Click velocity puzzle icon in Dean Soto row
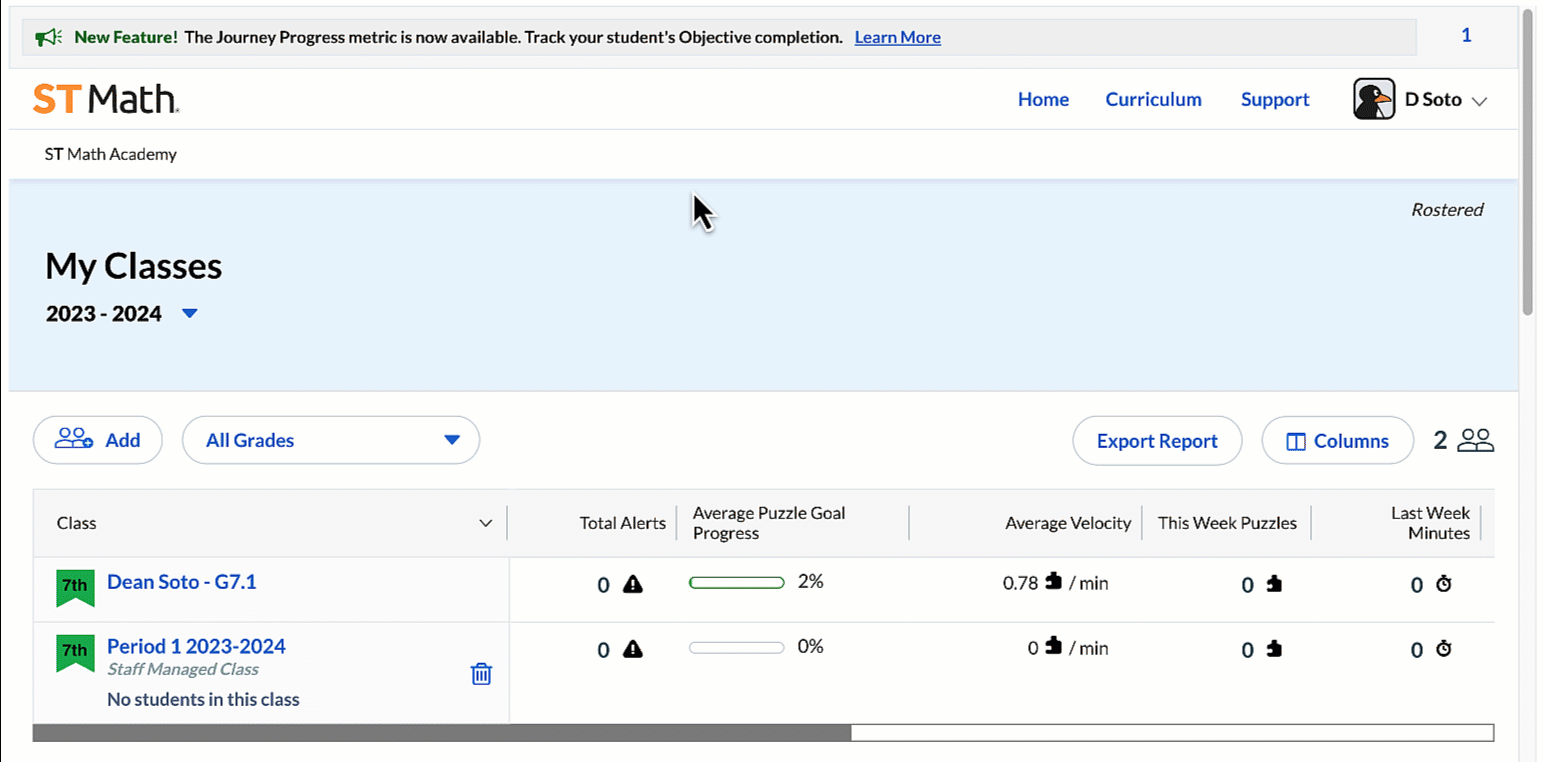 [x=1053, y=581]
